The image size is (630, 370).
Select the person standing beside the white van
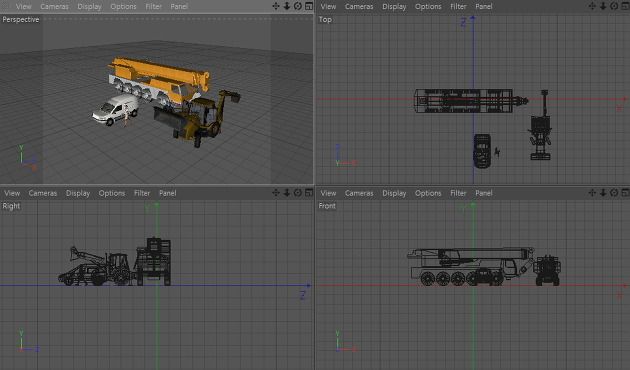pos(126,115)
